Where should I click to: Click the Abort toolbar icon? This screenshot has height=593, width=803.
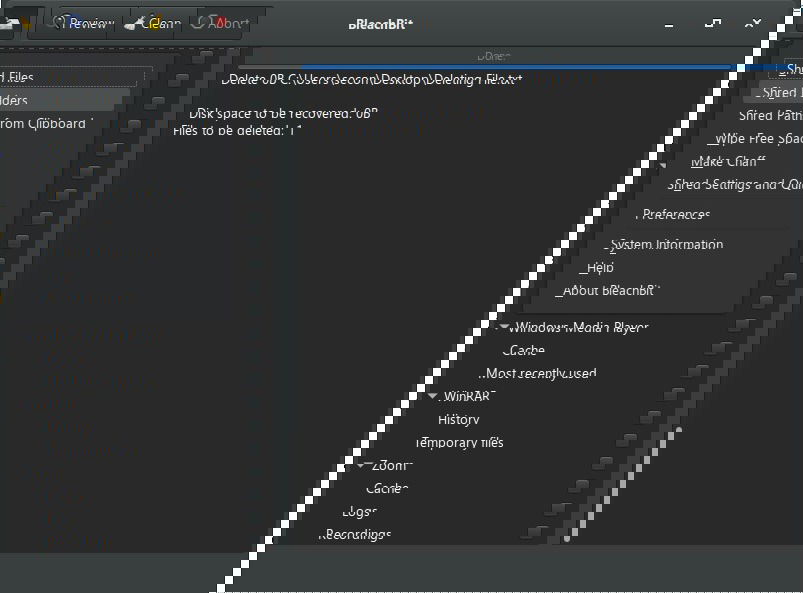point(198,23)
